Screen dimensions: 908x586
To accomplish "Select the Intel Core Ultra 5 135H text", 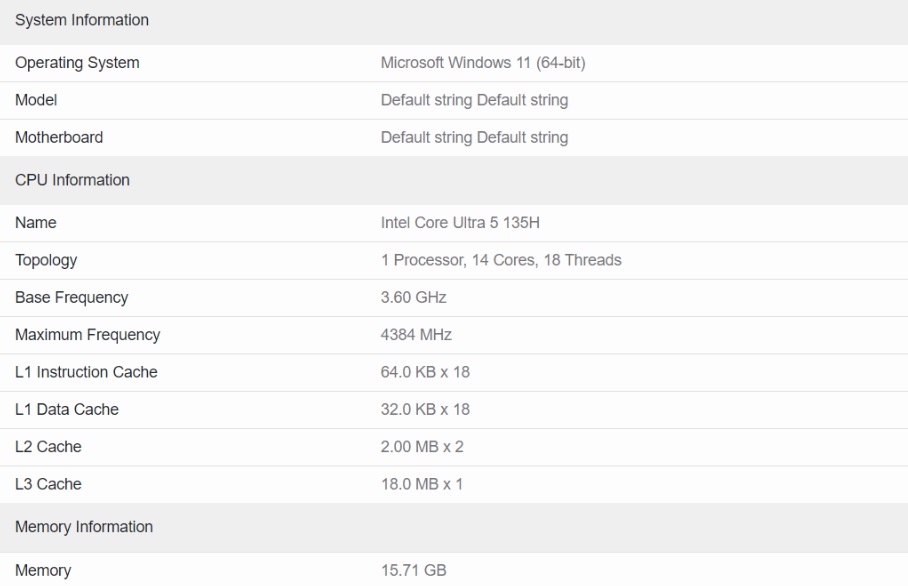I will 460,223.
